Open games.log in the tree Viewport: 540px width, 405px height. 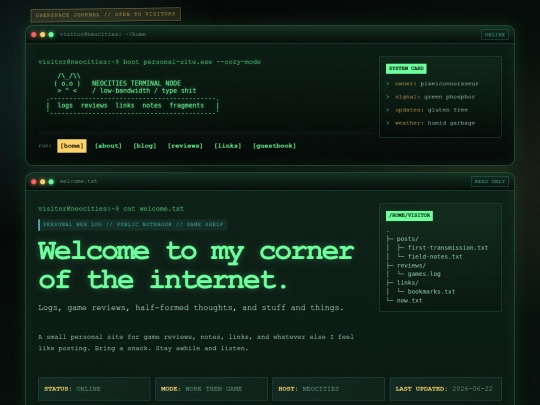[424, 274]
